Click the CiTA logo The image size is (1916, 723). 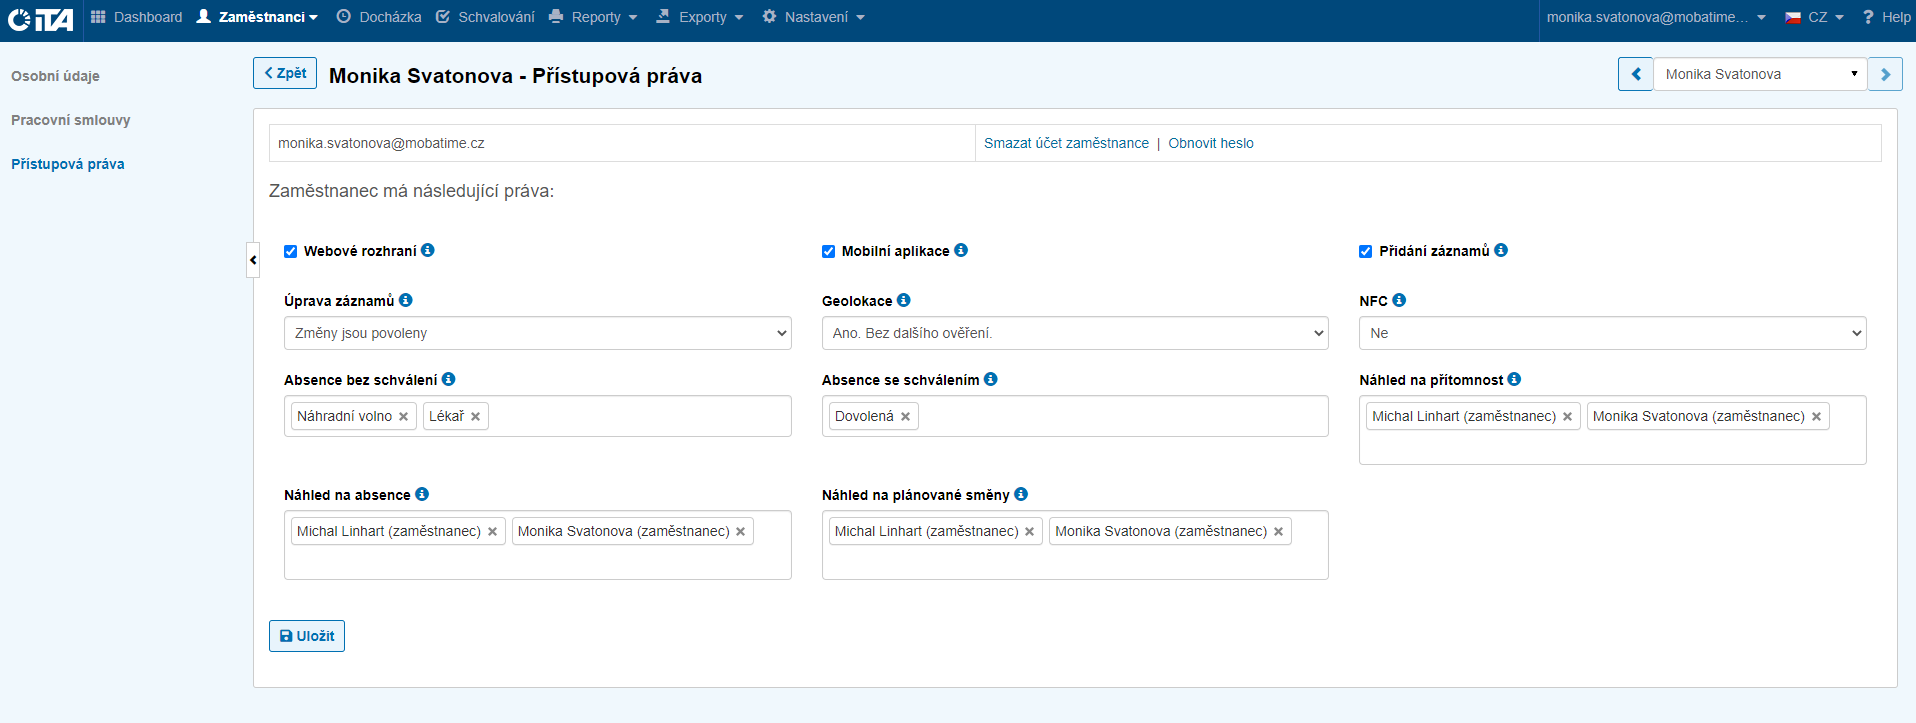41,18
